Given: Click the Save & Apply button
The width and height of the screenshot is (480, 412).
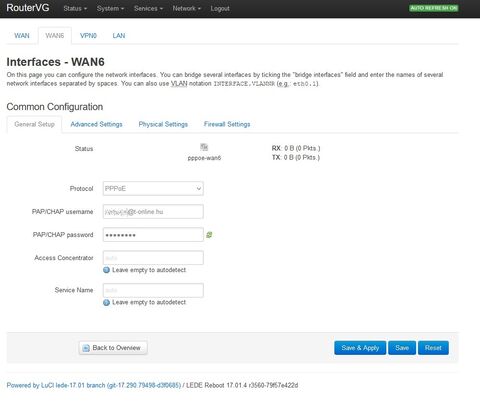Looking at the screenshot, I should pos(360,348).
